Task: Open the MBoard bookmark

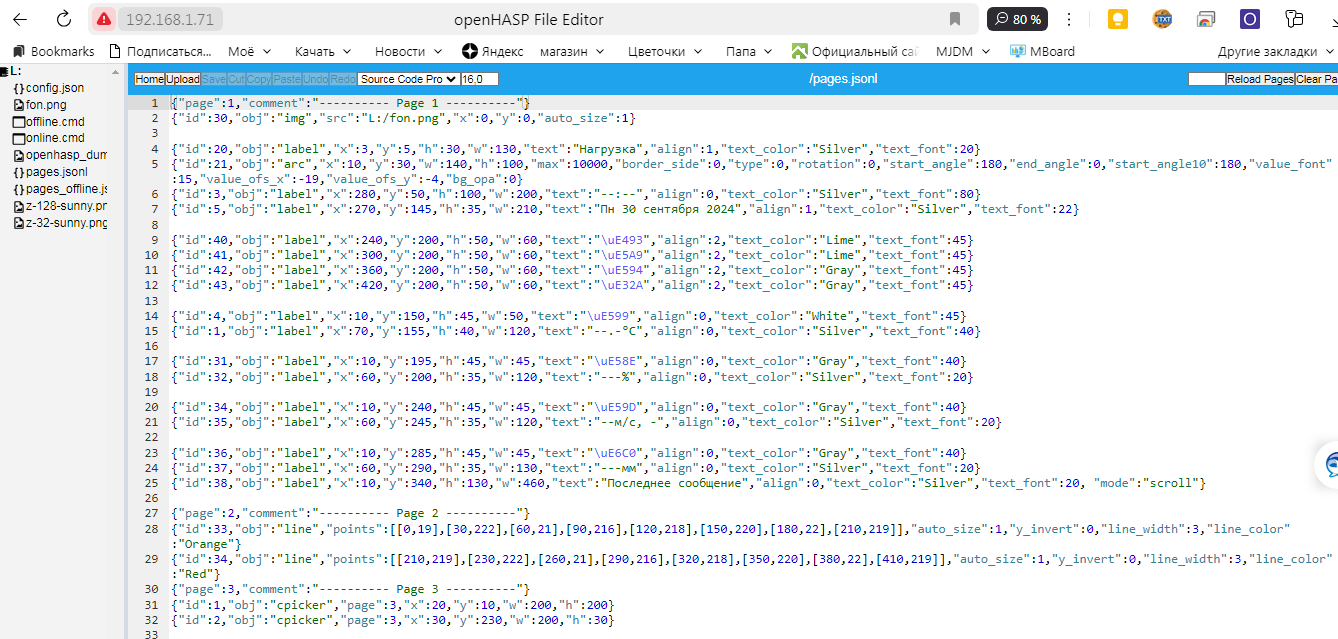Action: 1042,51
